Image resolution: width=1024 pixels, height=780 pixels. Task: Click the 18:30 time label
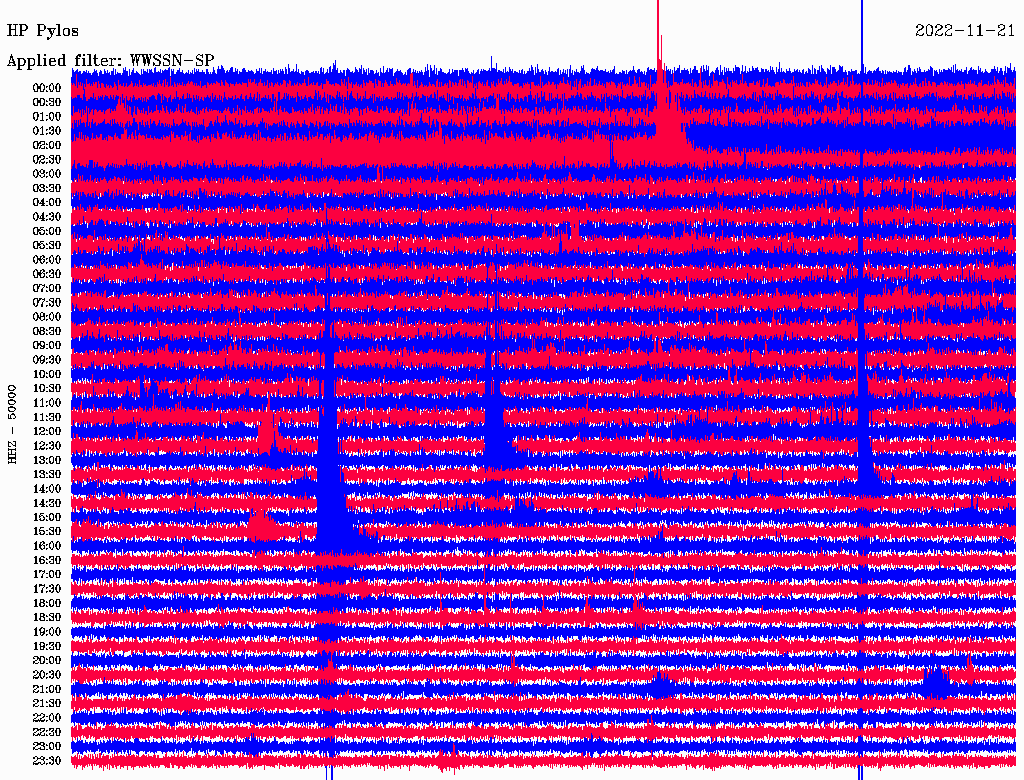tap(47, 617)
